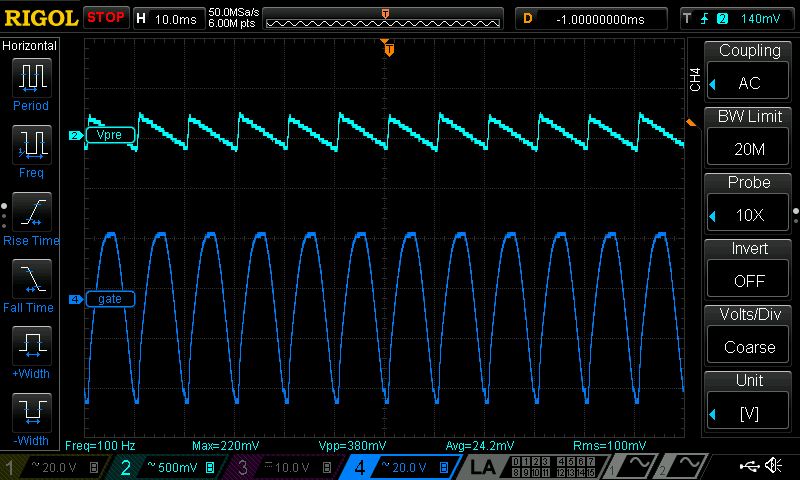The height and width of the screenshot is (480, 800).
Task: Click the Max=220mV measurement
Action: 226,445
